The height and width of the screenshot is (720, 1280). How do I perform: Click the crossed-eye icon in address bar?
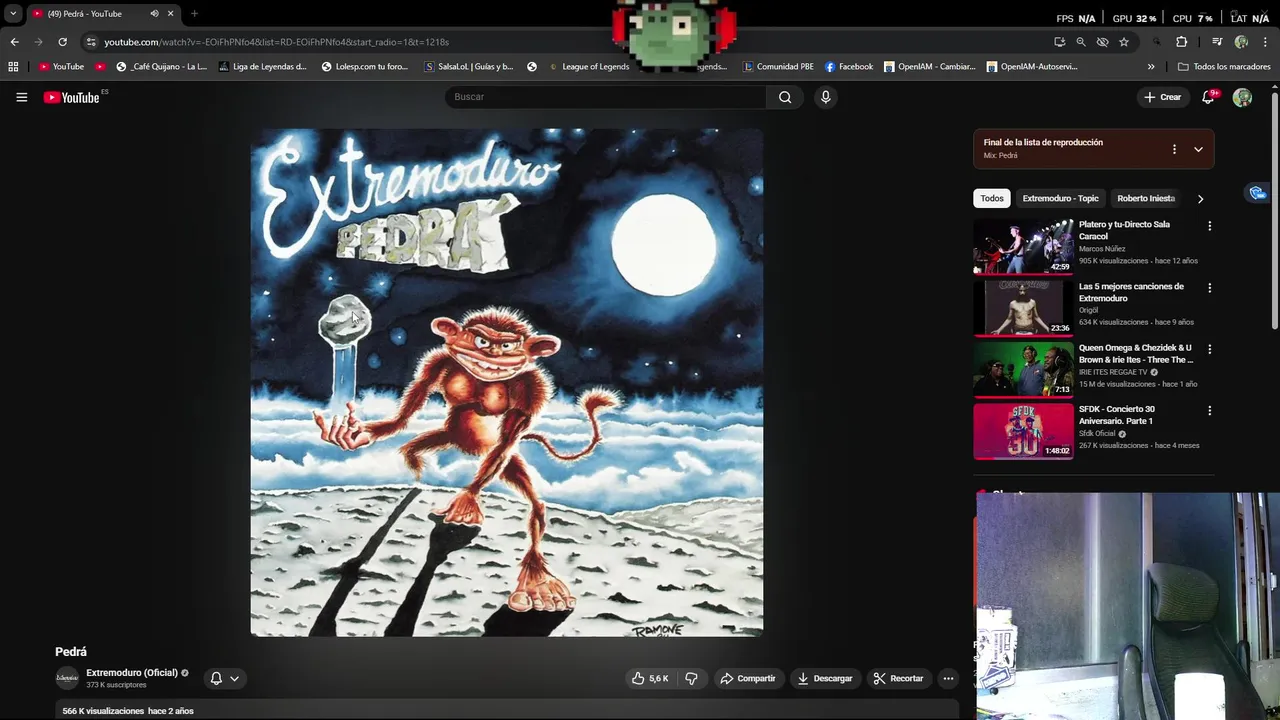pyautogui.click(x=1102, y=42)
